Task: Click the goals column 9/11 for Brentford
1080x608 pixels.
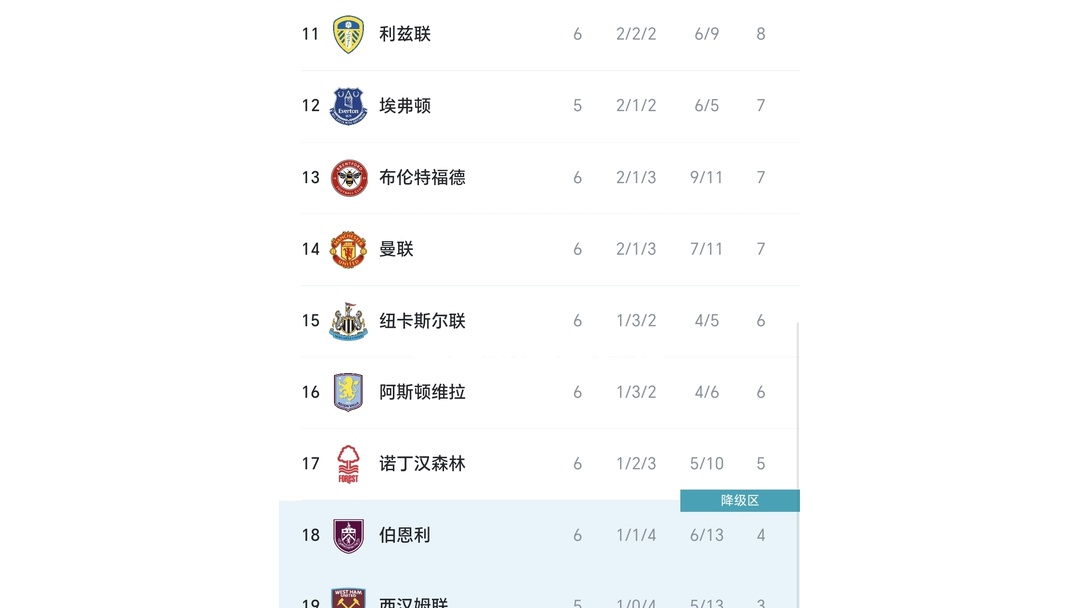Action: [x=707, y=177]
